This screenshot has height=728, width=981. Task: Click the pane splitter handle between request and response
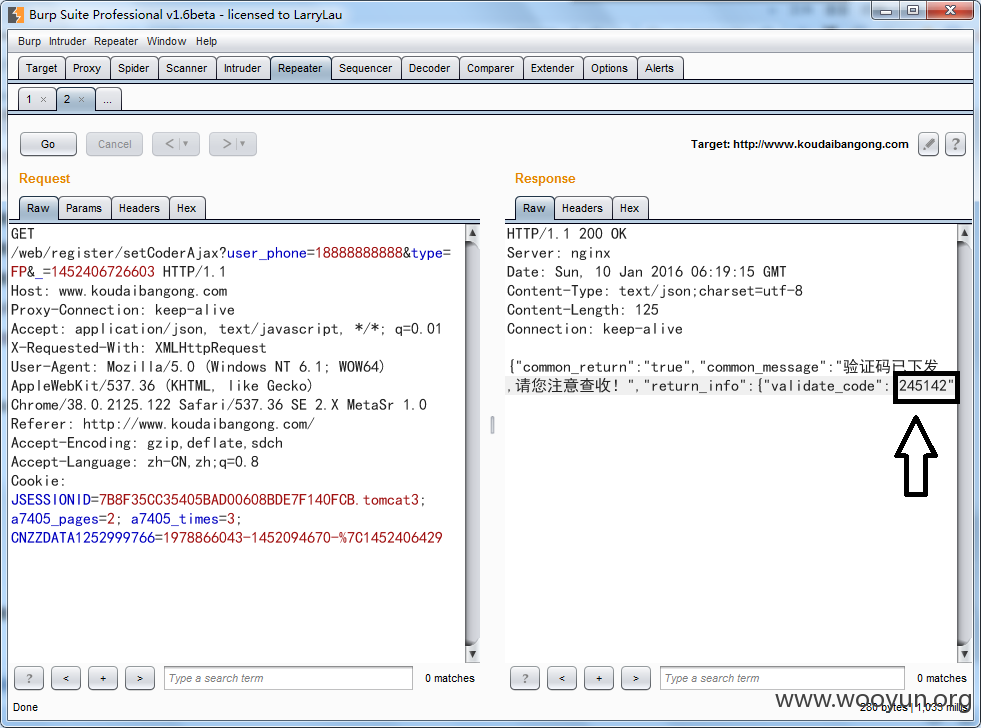[x=492, y=425]
